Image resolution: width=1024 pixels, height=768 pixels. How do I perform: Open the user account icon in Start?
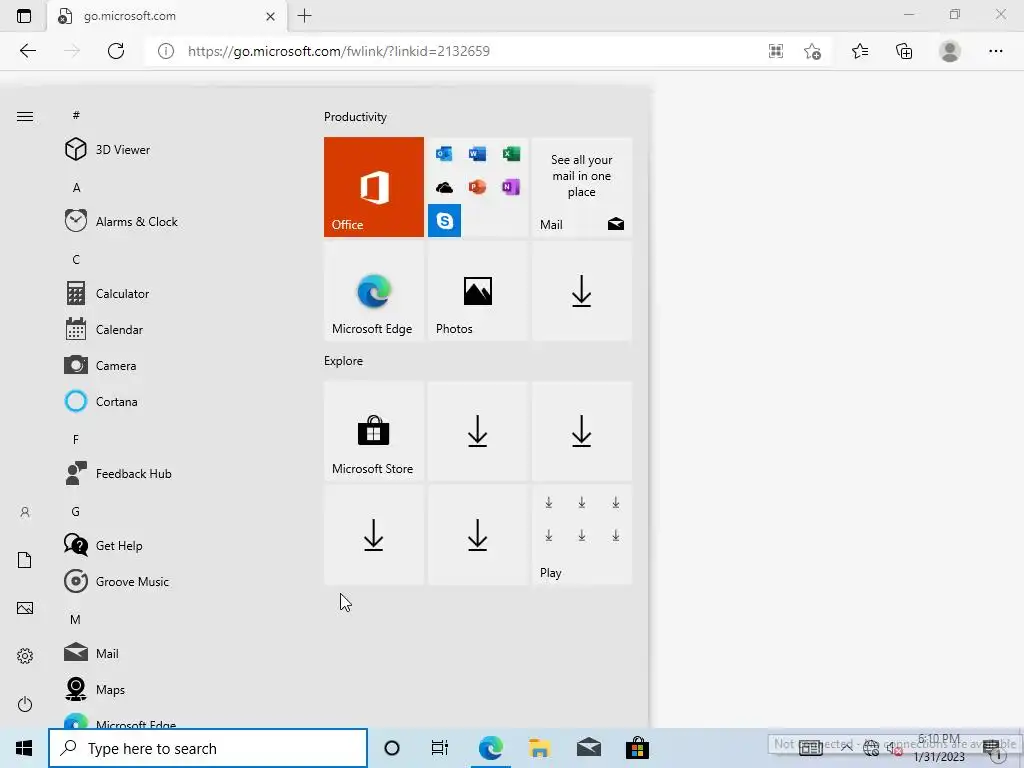(x=25, y=513)
